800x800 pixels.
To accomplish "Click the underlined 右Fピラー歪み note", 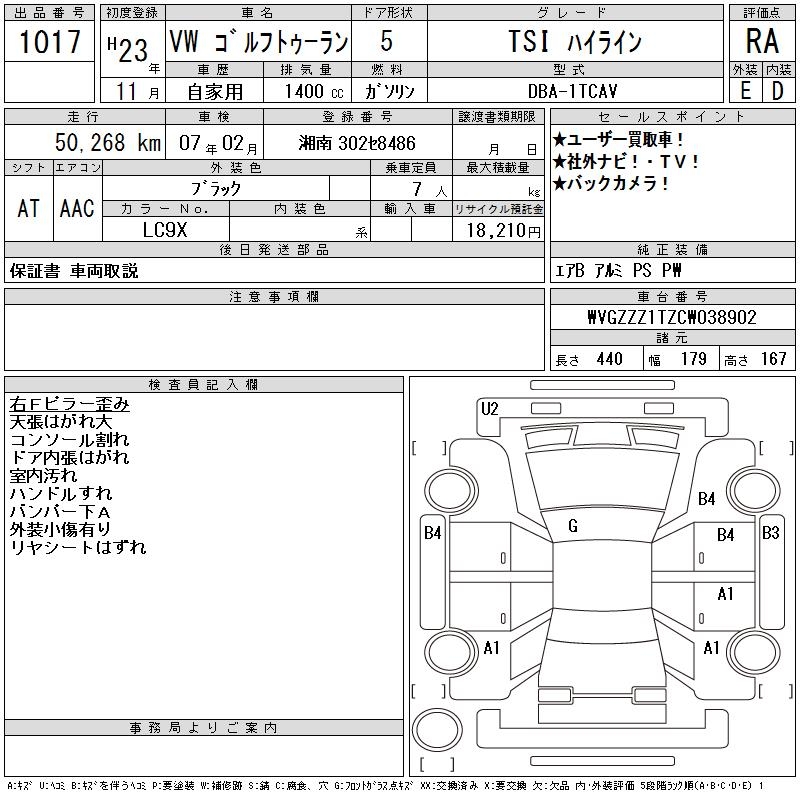I will click(69, 404).
